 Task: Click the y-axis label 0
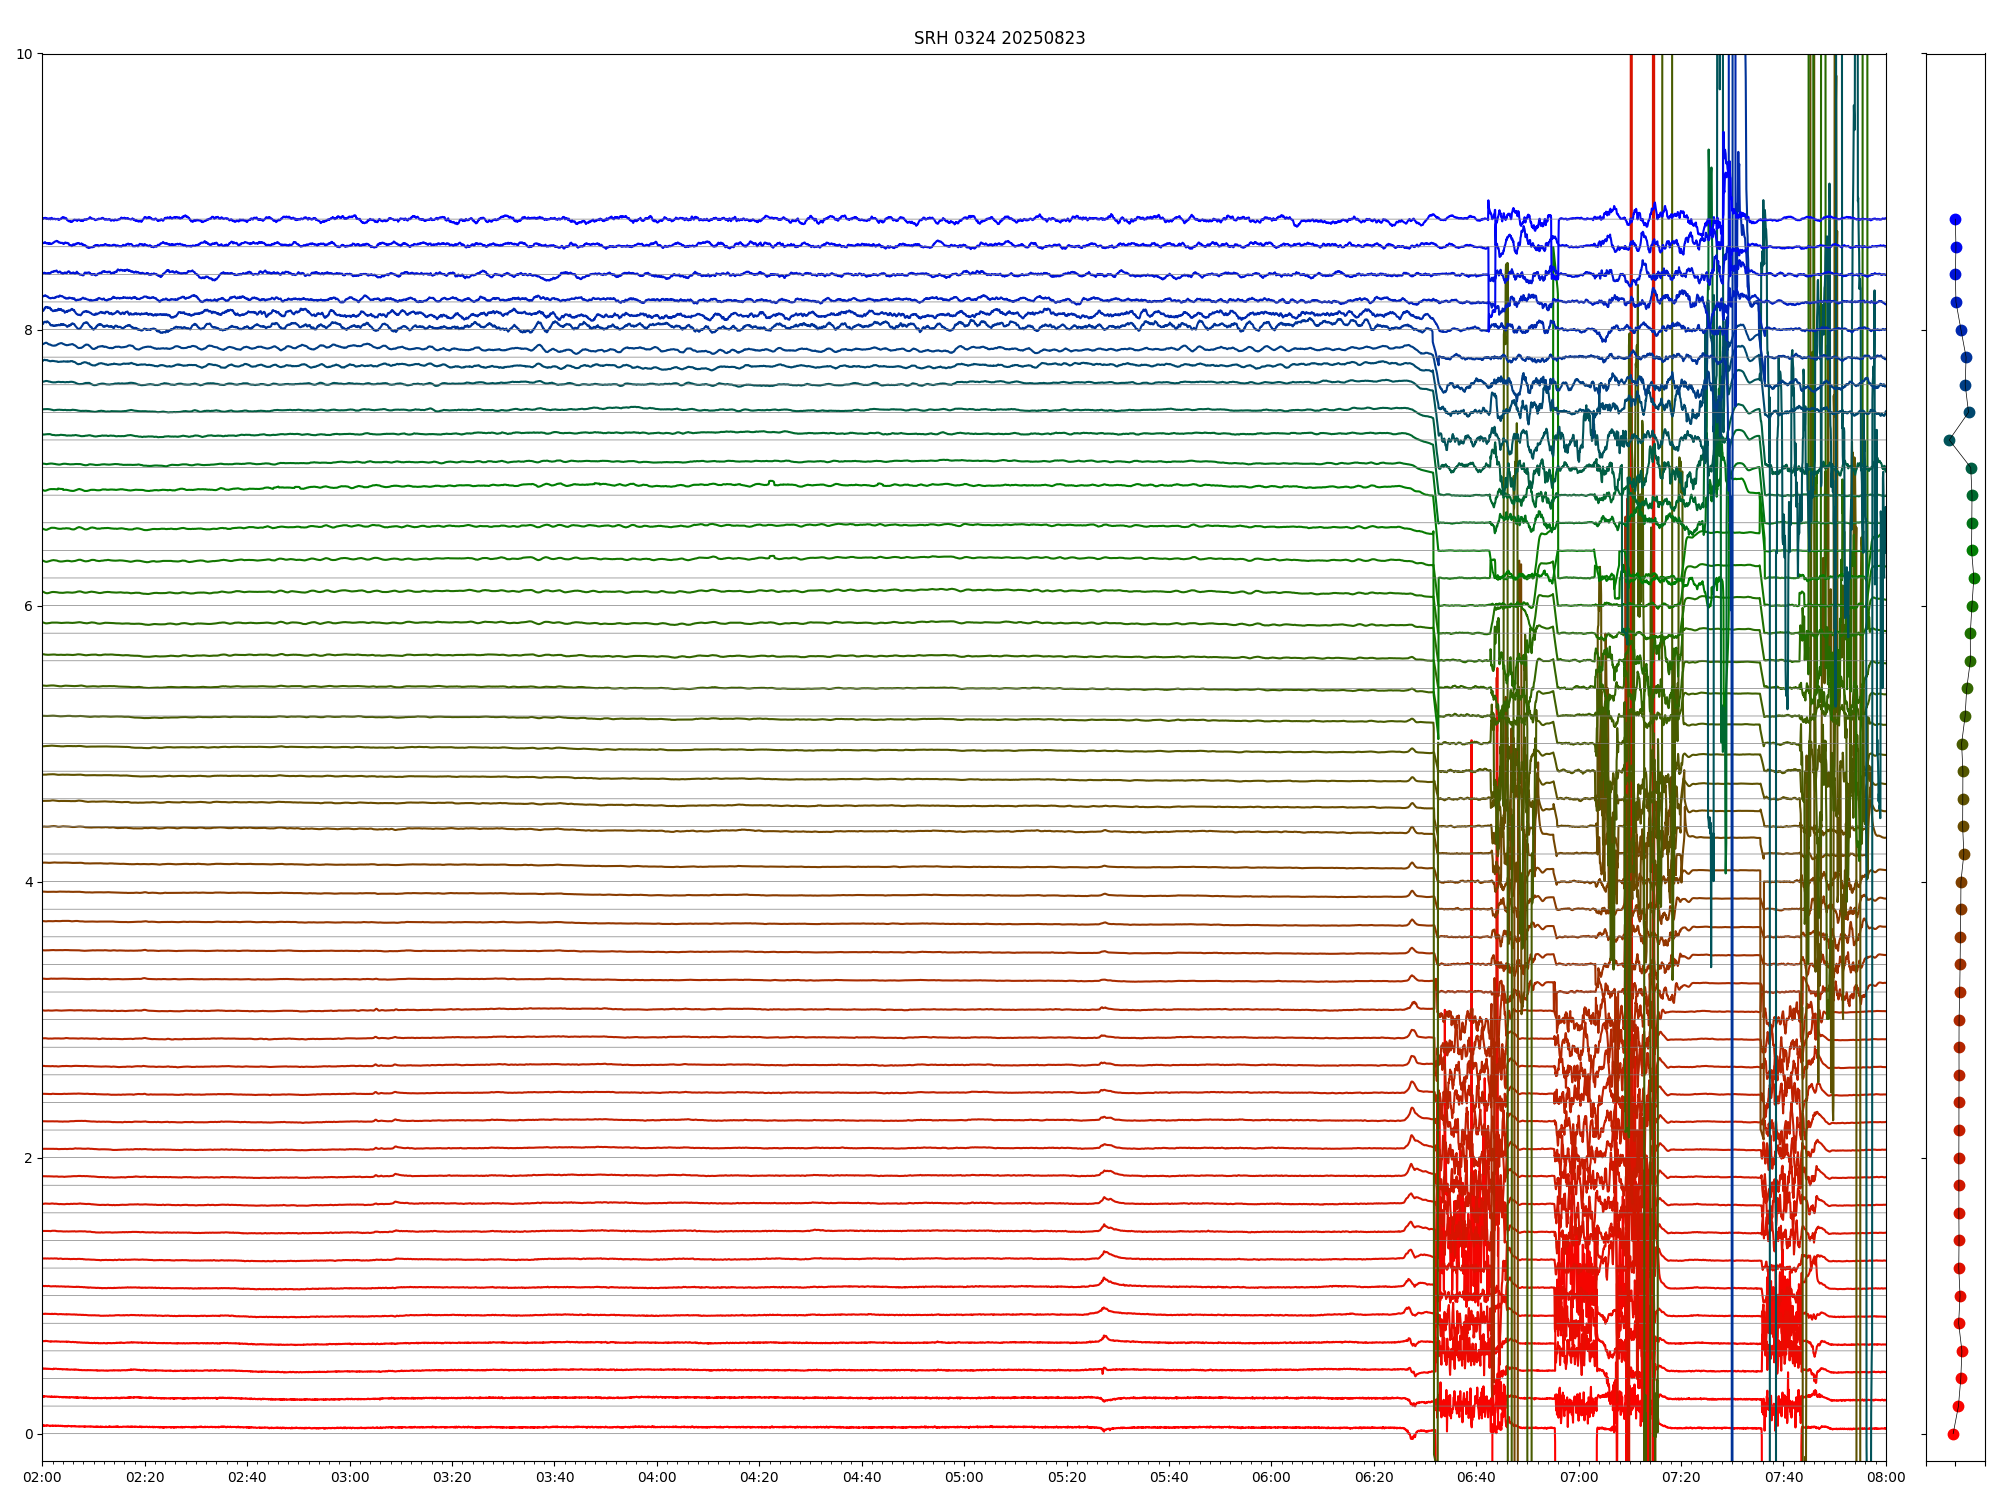click(x=28, y=1434)
